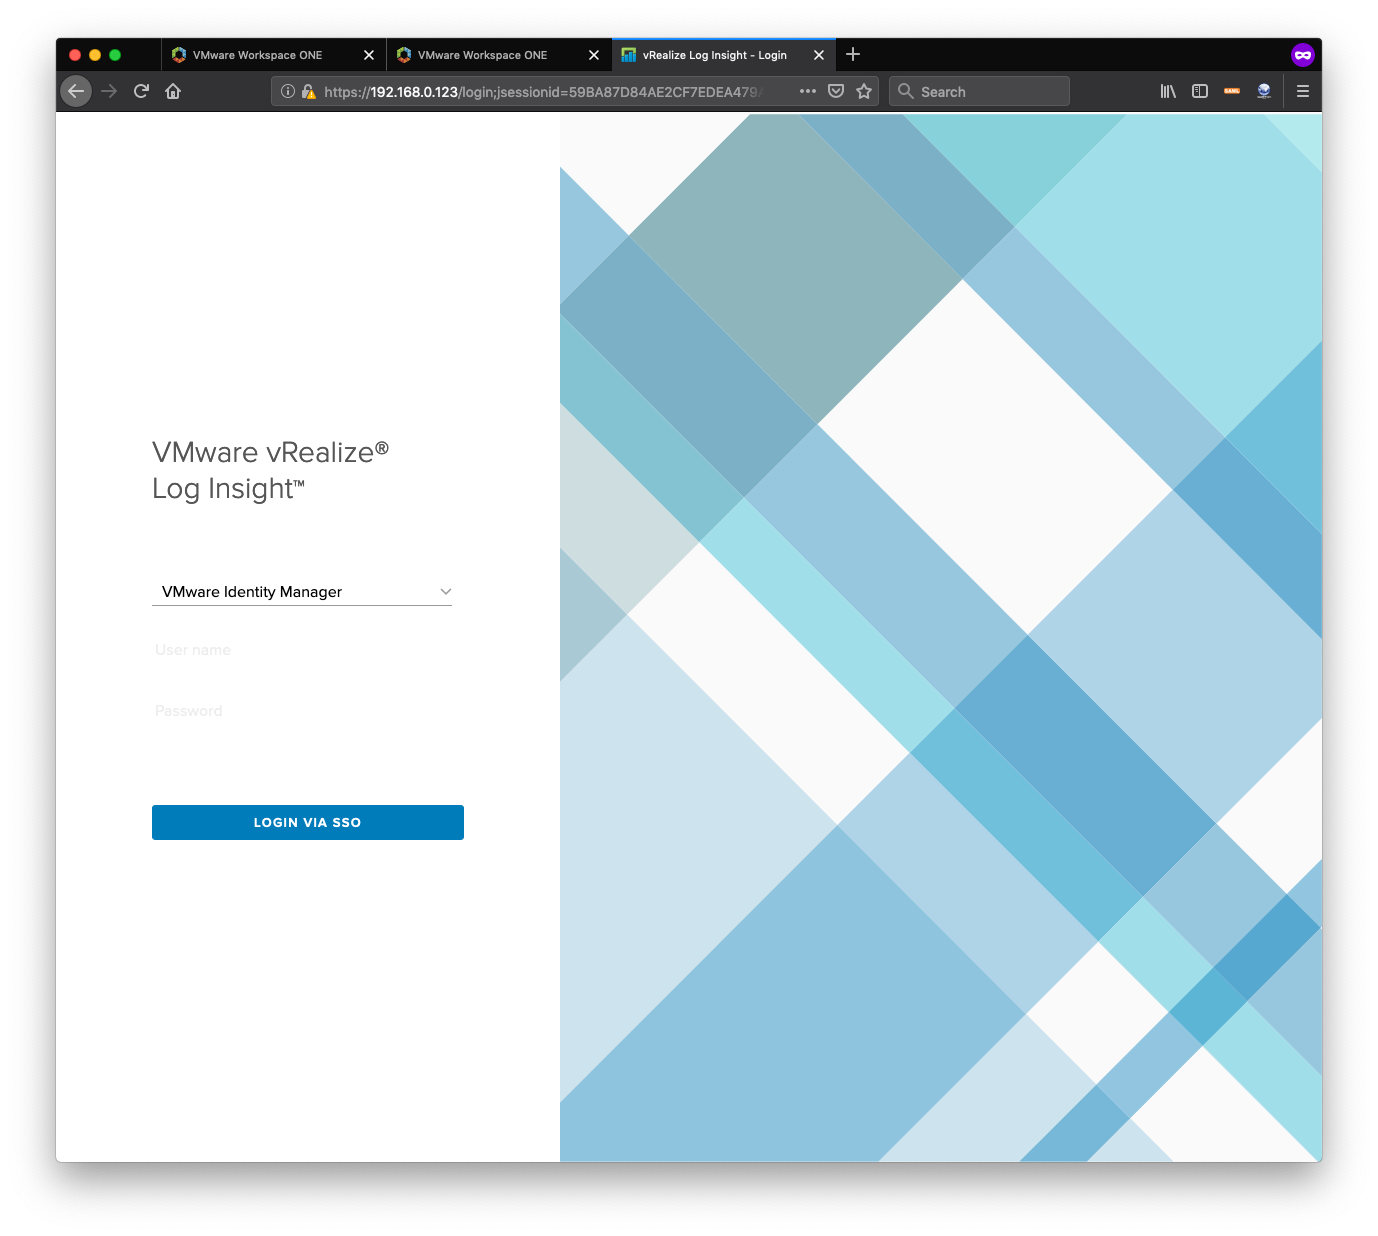This screenshot has height=1236, width=1378.
Task: Click the browser Search box
Action: coord(979,91)
